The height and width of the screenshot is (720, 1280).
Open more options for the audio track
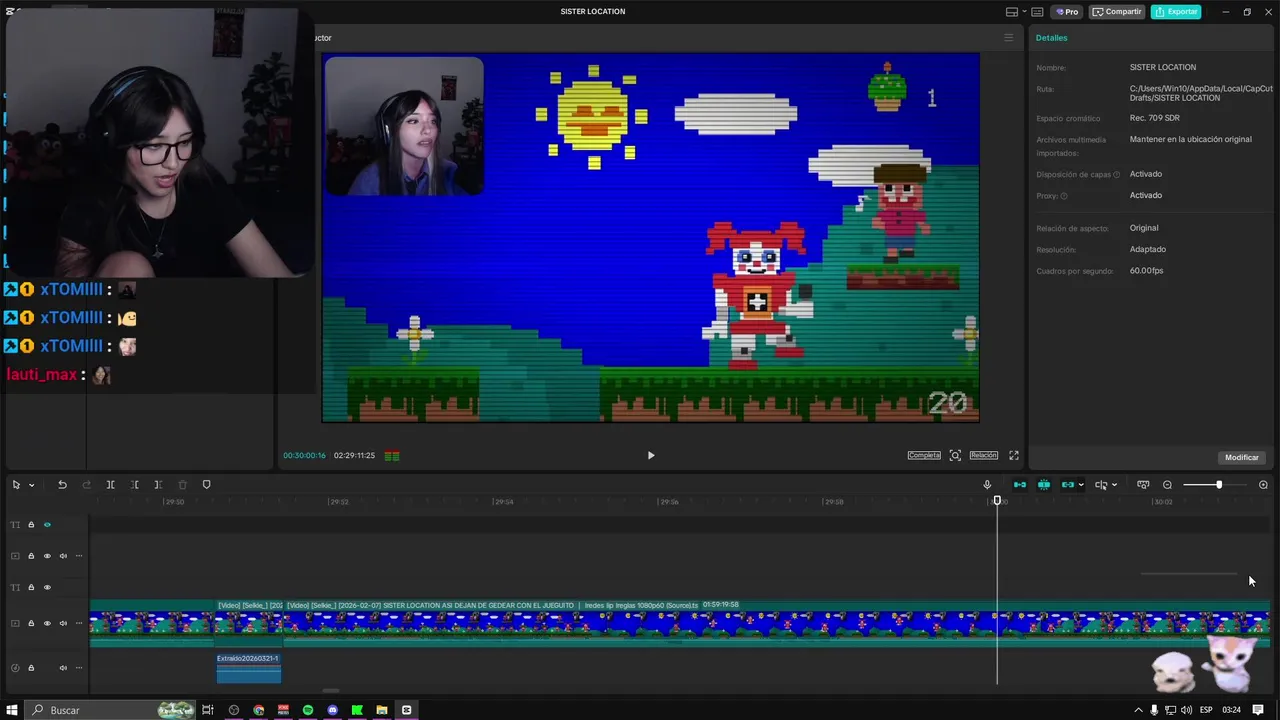[78, 668]
